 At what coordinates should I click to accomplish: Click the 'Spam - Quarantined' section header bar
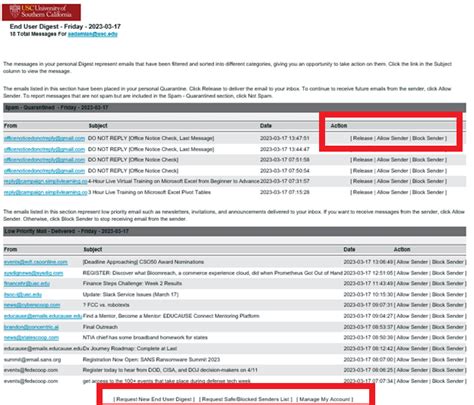pyautogui.click(x=235, y=107)
